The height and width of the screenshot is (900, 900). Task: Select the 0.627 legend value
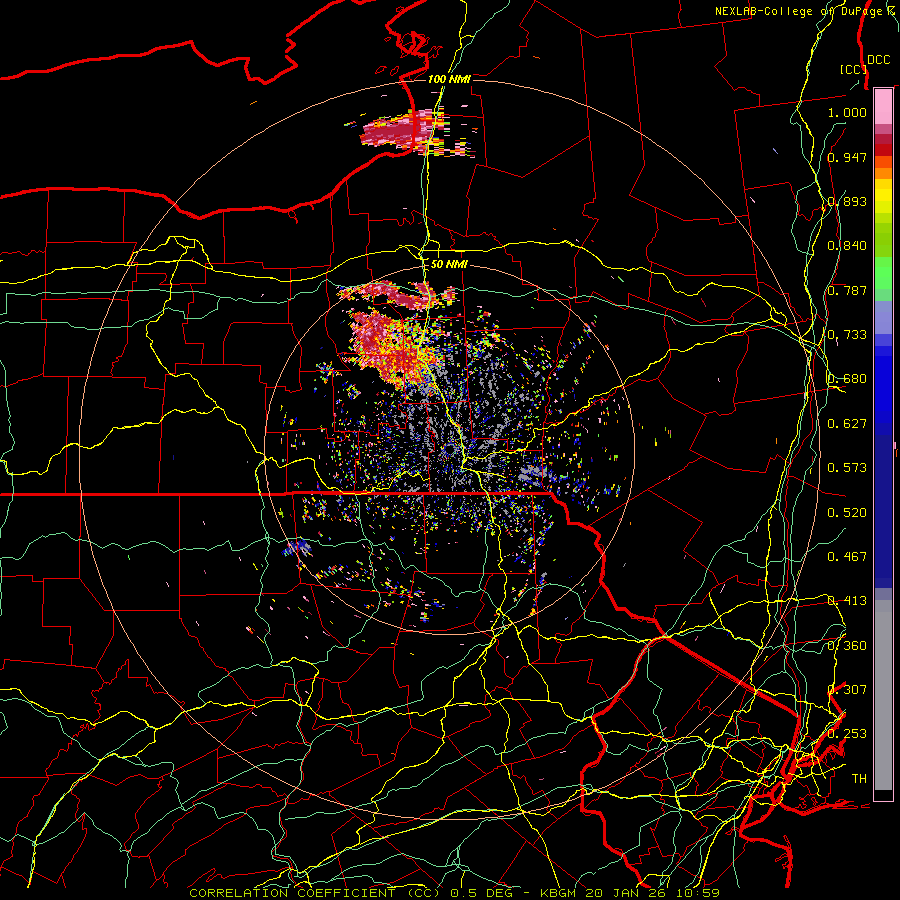click(x=847, y=424)
